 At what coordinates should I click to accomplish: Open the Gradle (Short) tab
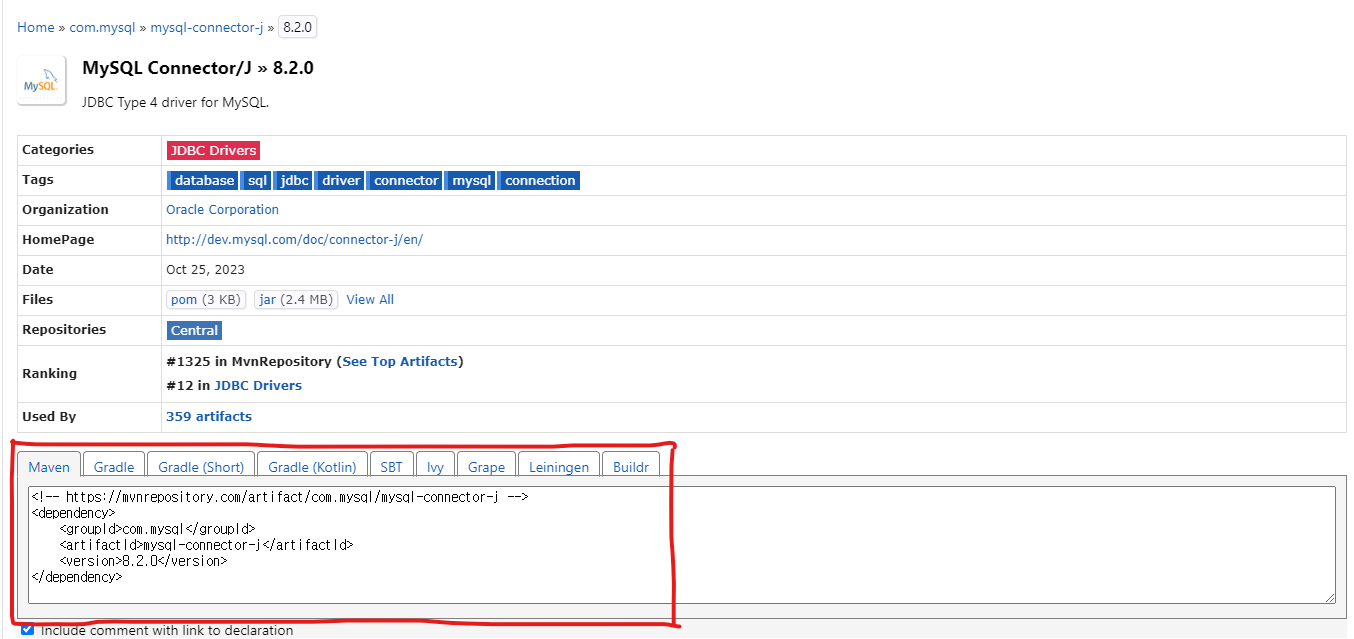(x=200, y=466)
